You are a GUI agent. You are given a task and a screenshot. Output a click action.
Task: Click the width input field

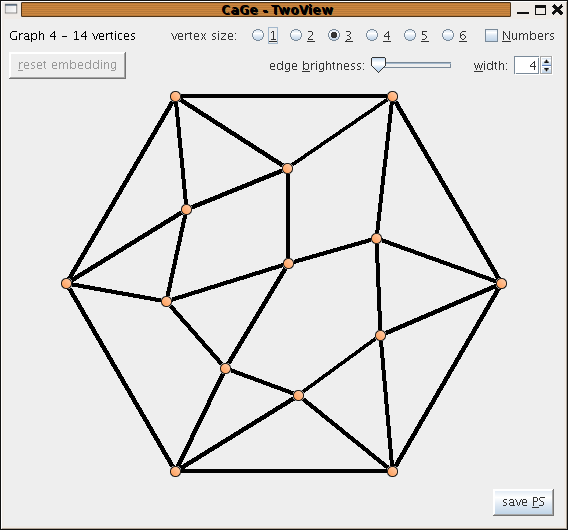(527, 65)
